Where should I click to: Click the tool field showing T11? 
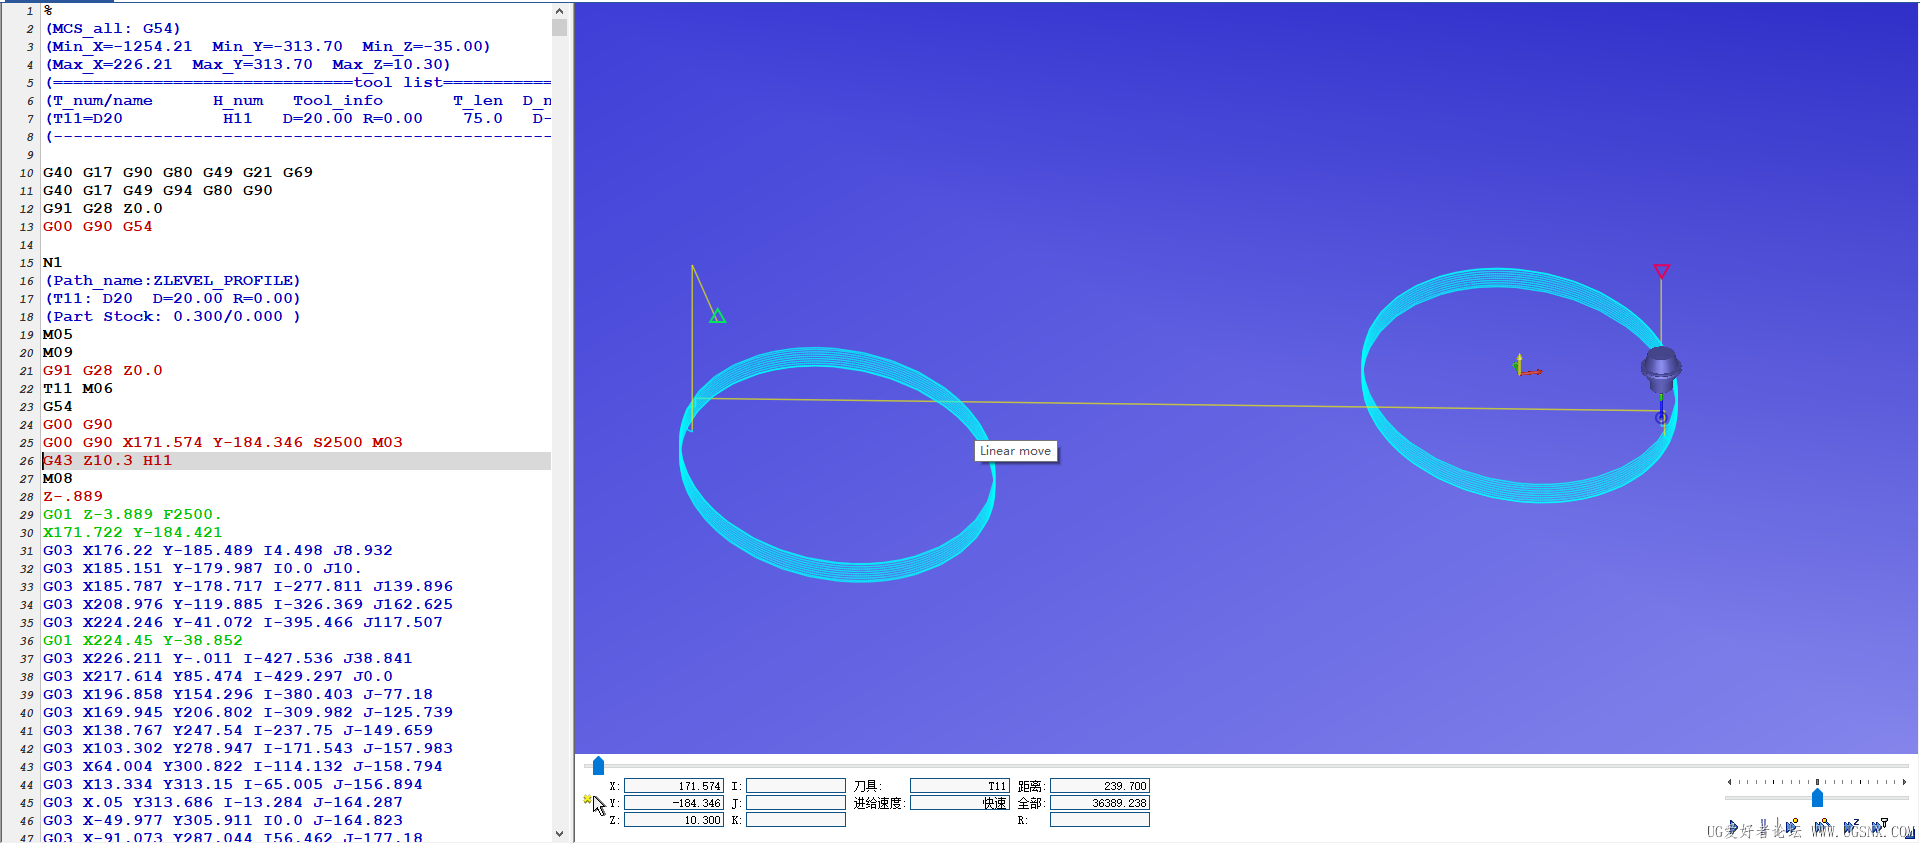[960, 786]
